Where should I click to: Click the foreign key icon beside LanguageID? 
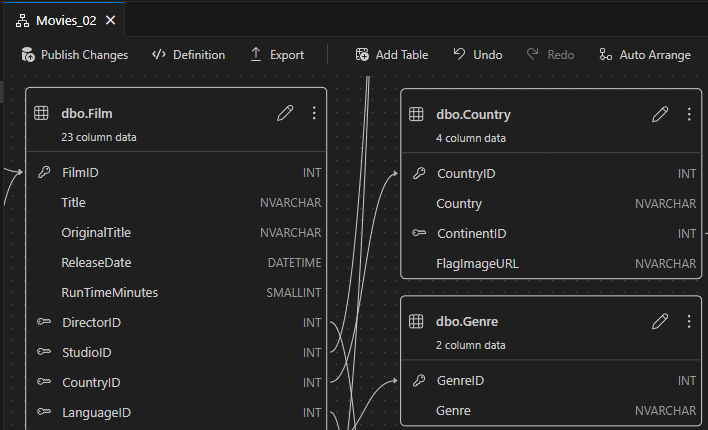pos(44,411)
